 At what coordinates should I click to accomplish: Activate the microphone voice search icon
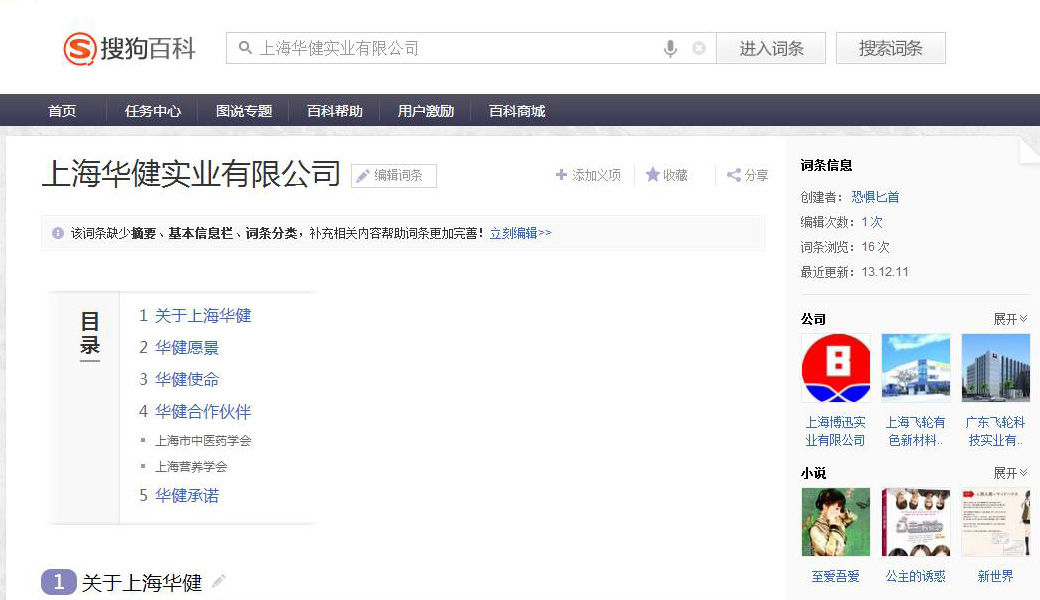(x=671, y=48)
